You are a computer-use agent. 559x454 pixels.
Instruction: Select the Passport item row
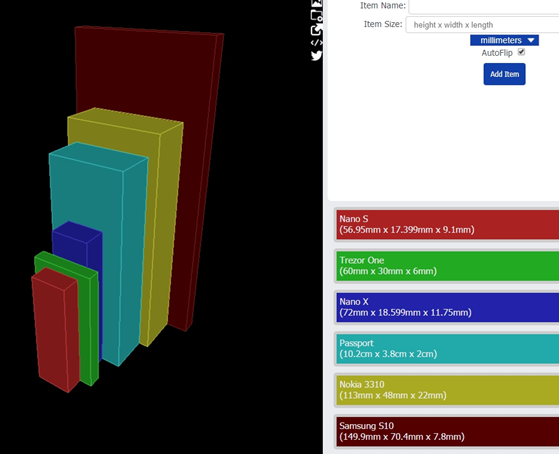[447, 348]
